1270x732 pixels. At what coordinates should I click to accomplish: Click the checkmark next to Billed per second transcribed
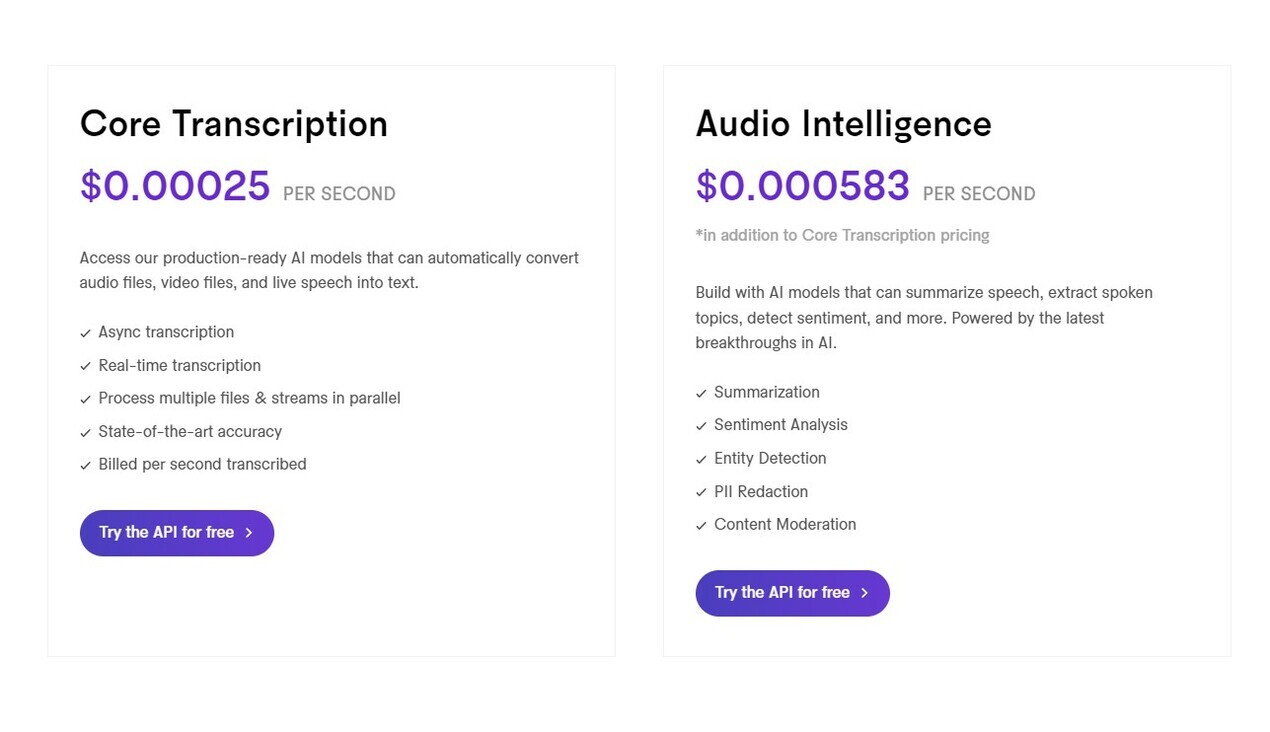pos(85,466)
